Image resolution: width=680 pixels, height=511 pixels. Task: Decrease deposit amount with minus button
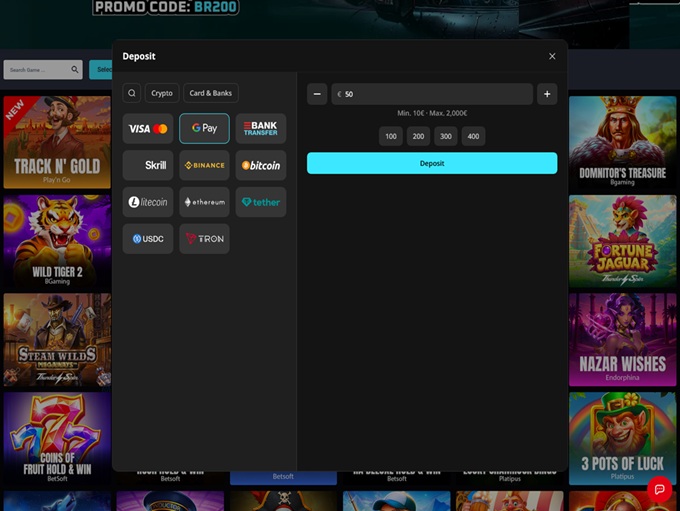tap(317, 94)
